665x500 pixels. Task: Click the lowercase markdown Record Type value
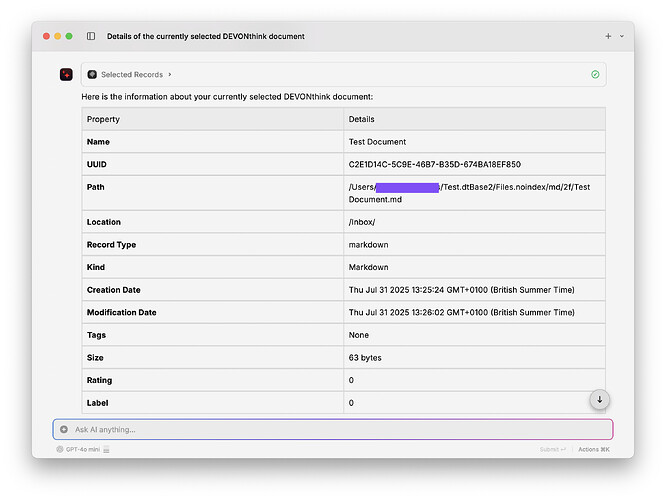[x=368, y=245]
